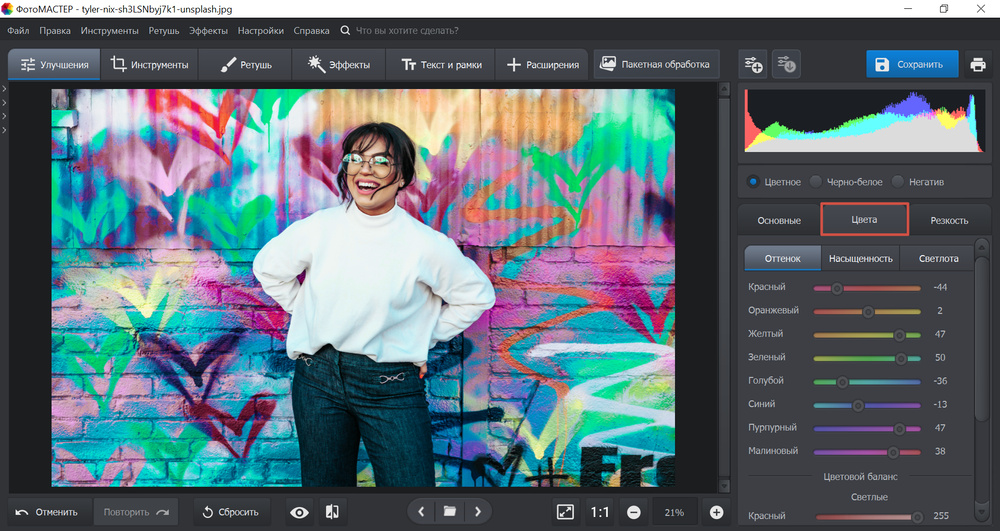
Task: Click the Сбросить reset button
Action: pos(231,512)
